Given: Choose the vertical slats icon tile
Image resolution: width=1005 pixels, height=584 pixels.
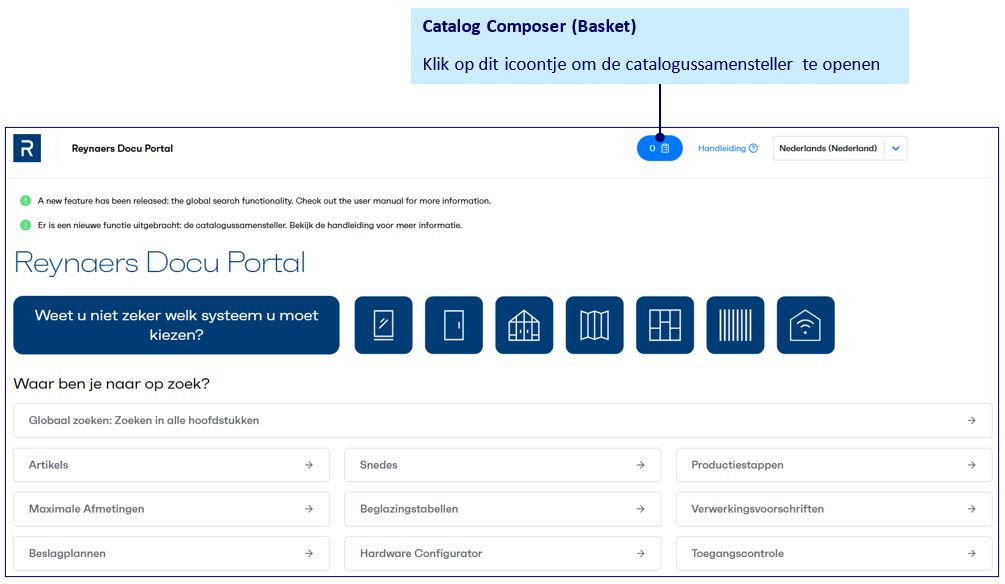Looking at the screenshot, I should (x=735, y=325).
